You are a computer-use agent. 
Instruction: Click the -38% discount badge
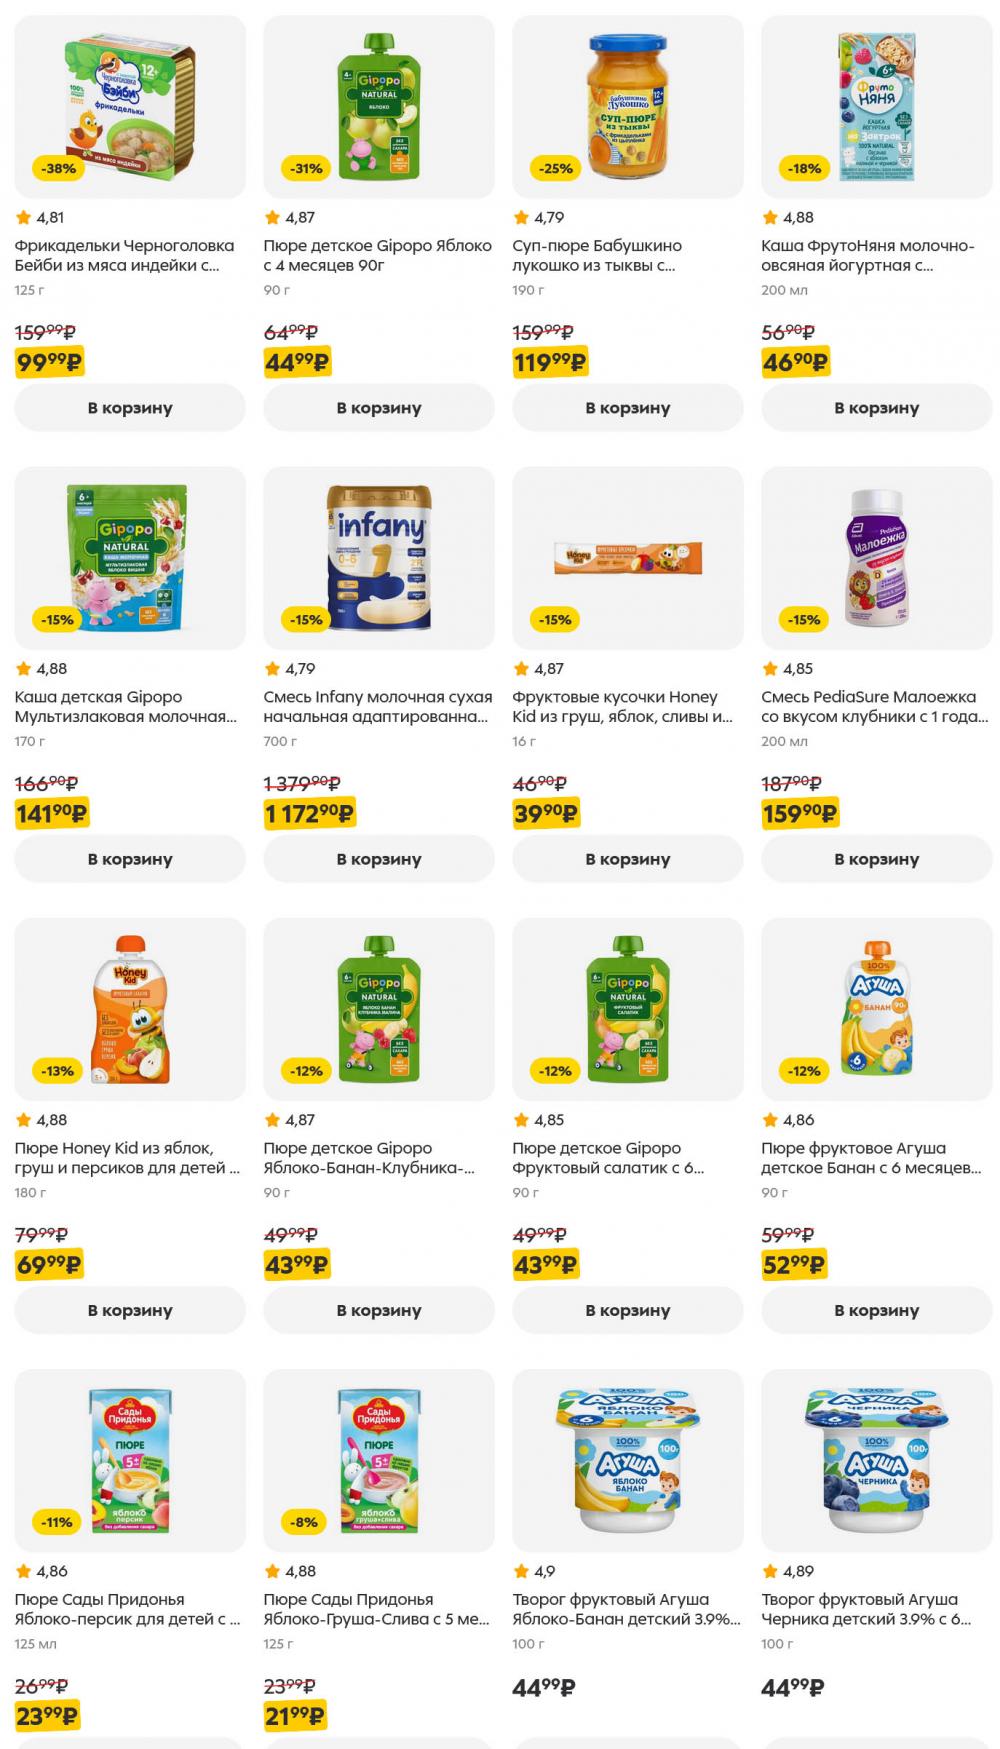[x=58, y=168]
